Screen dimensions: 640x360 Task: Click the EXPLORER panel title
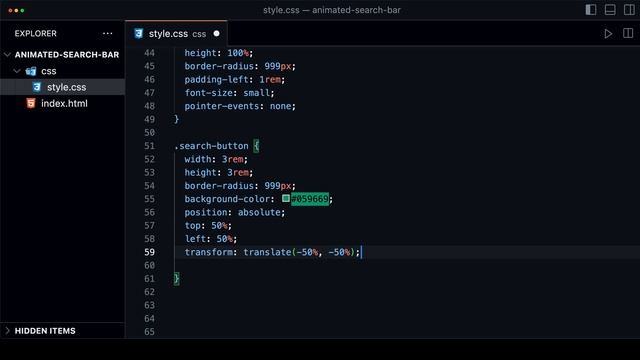(x=36, y=33)
